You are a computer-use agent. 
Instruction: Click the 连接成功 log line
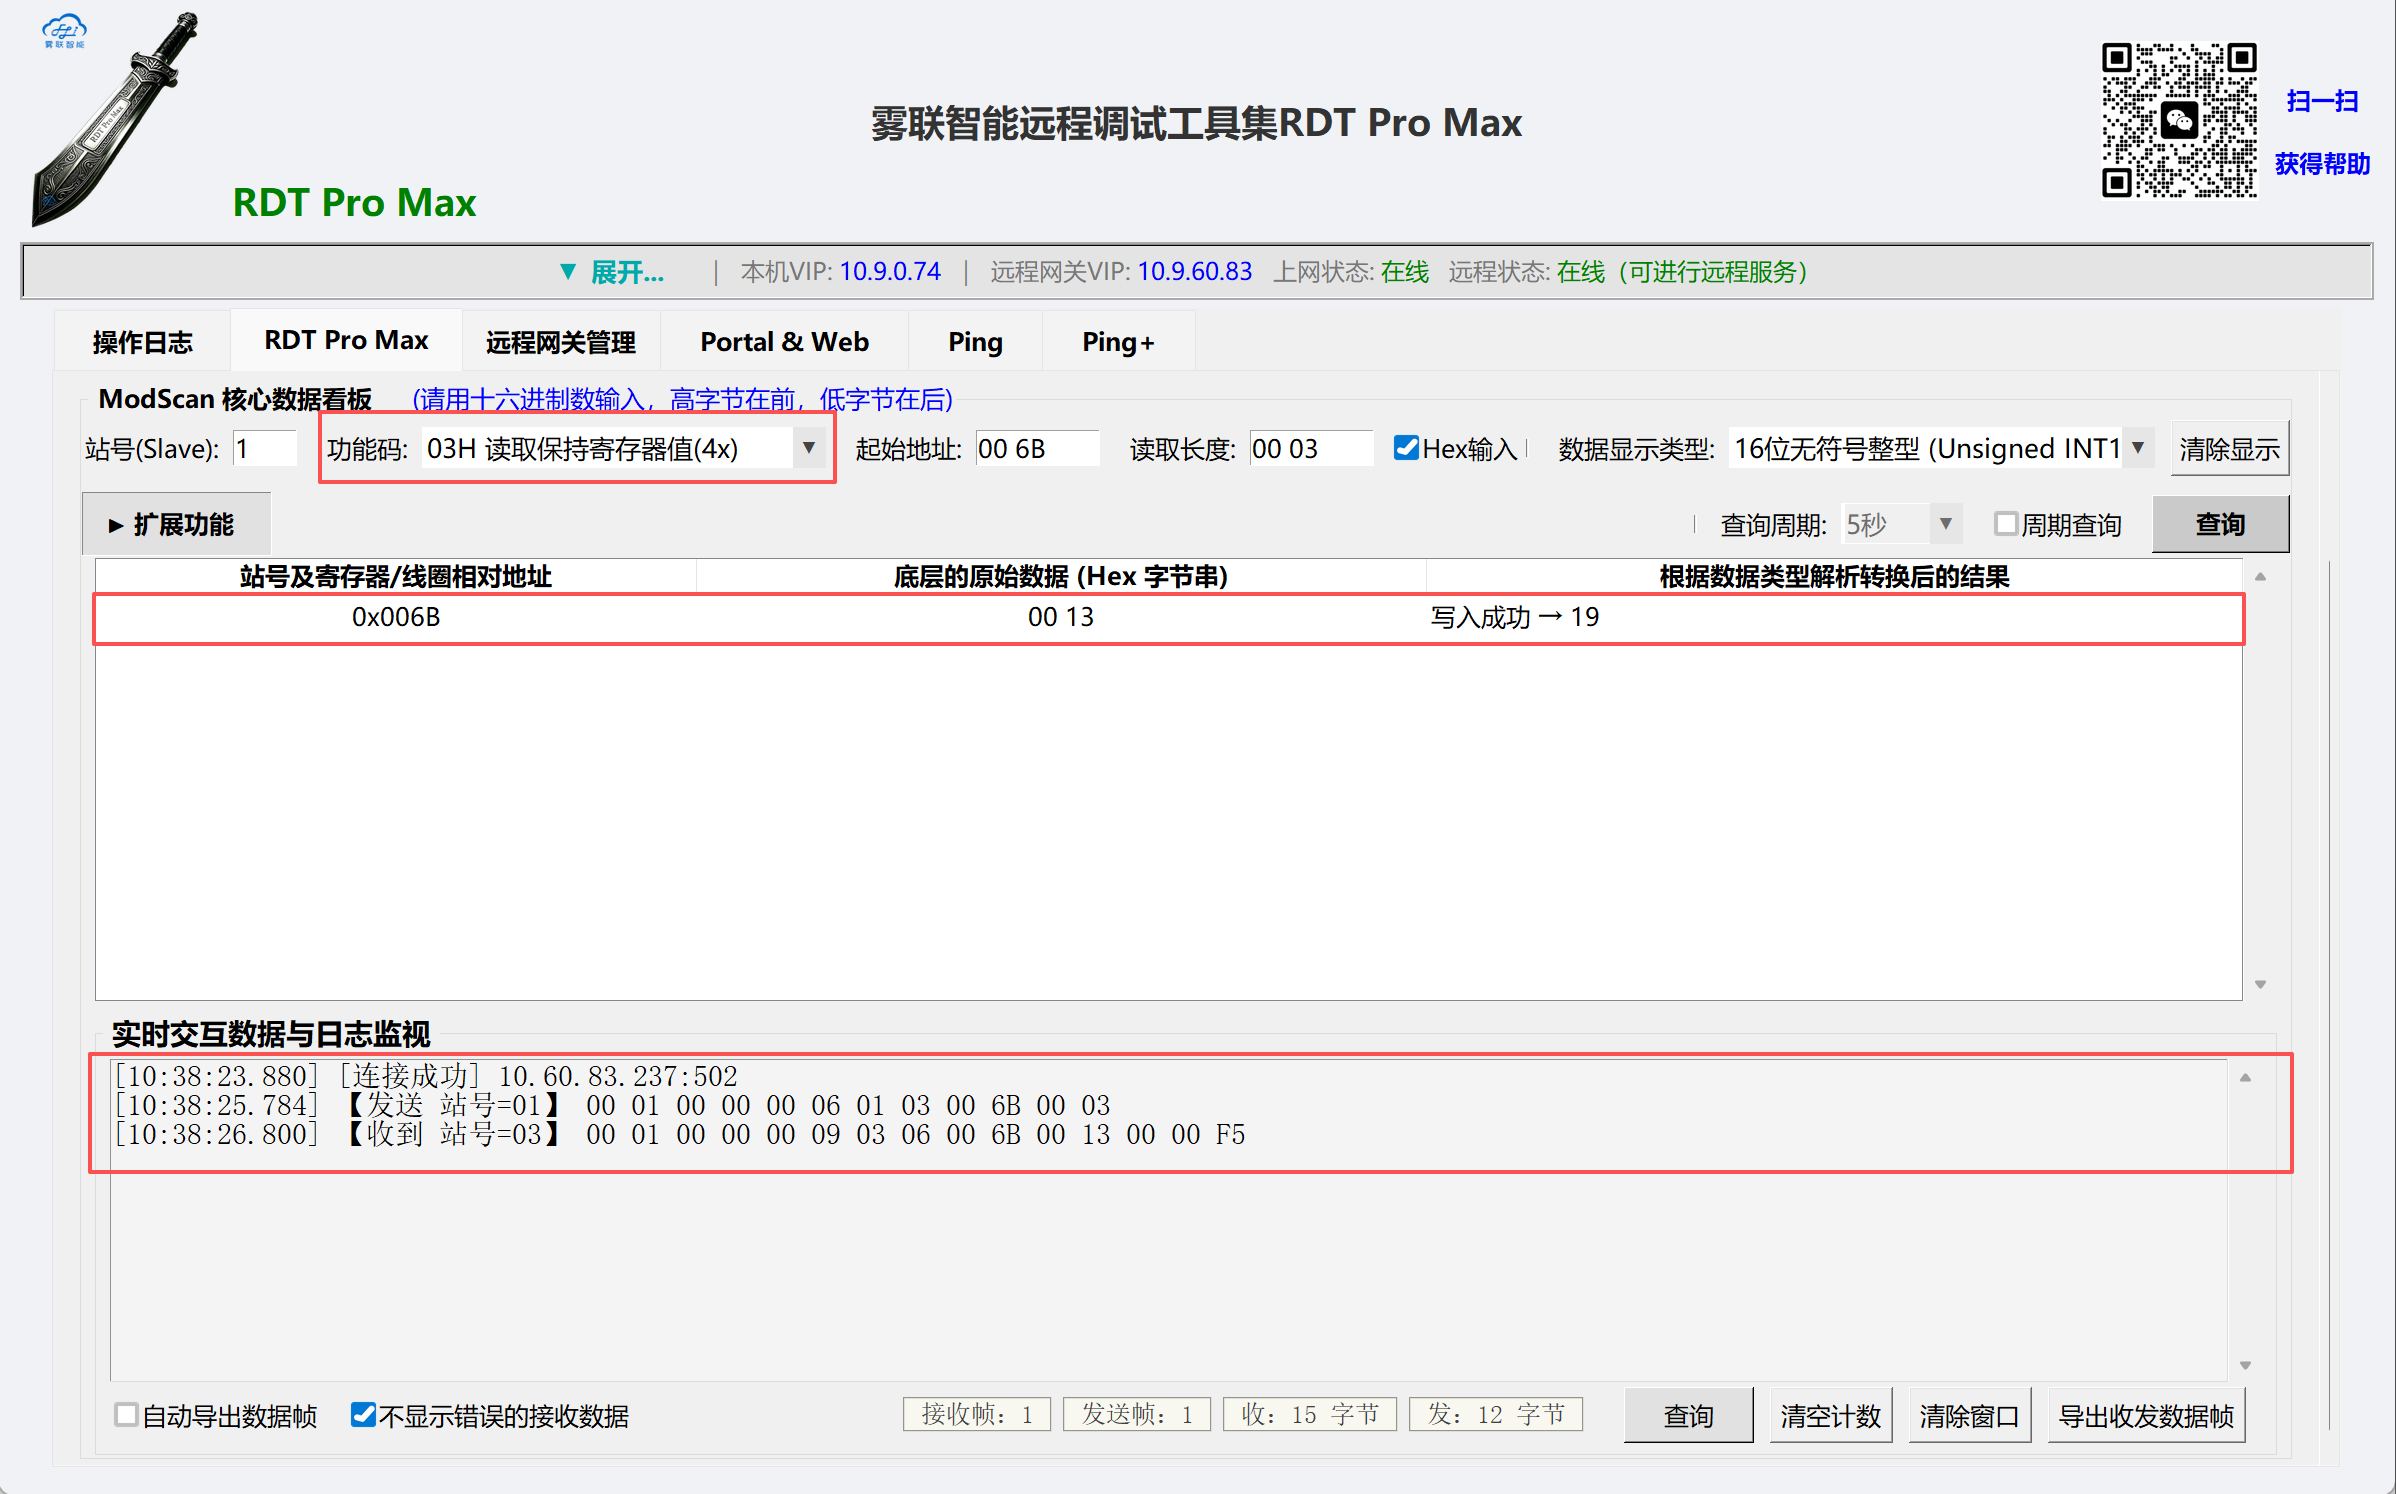pos(426,1077)
